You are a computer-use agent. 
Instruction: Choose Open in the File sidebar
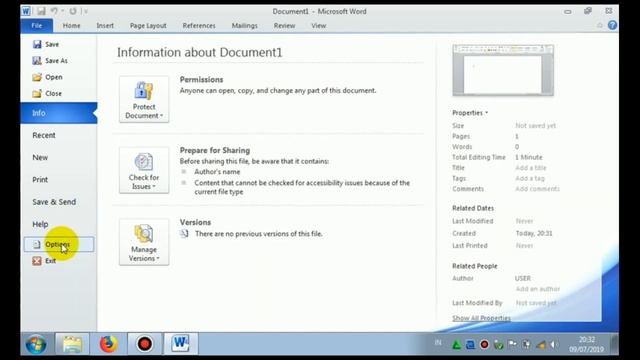click(x=47, y=77)
